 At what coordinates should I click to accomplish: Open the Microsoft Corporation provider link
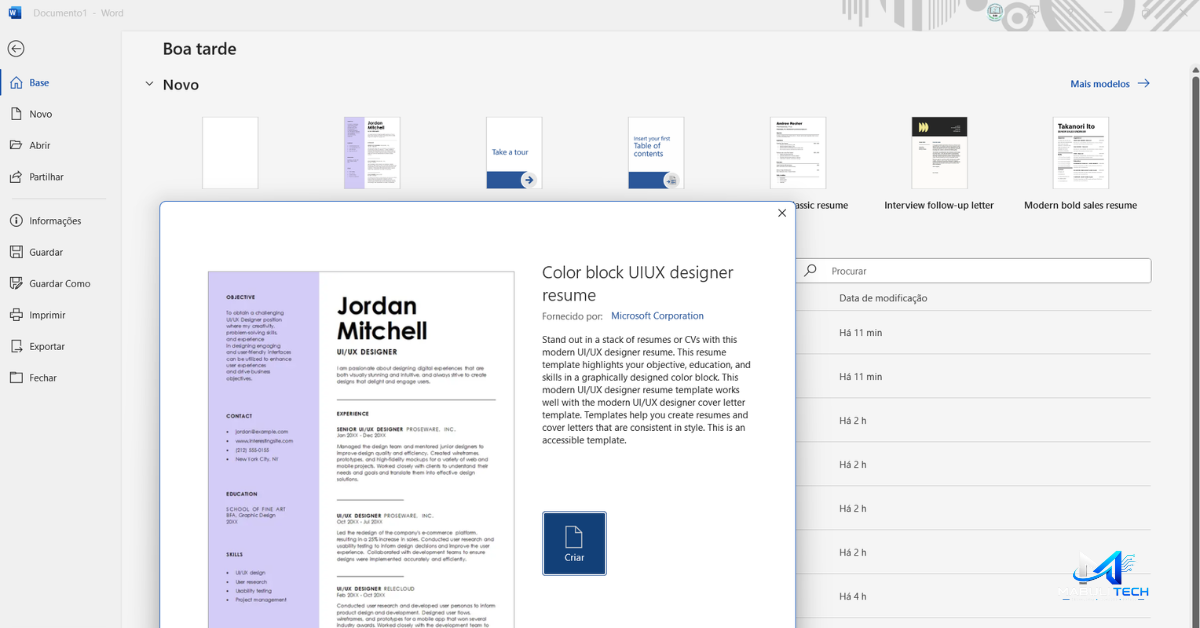click(657, 316)
